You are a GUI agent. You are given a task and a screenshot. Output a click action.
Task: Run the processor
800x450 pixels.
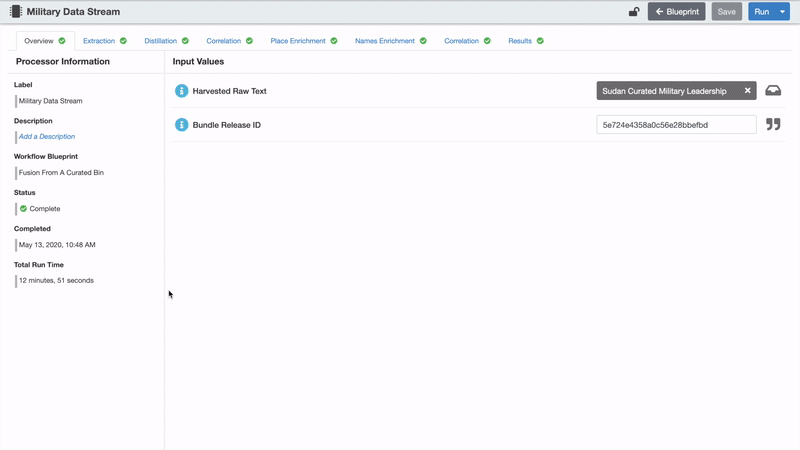click(x=762, y=11)
